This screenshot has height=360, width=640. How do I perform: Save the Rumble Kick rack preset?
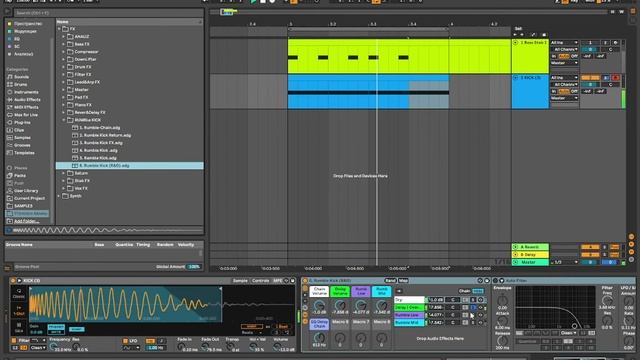click(x=487, y=281)
